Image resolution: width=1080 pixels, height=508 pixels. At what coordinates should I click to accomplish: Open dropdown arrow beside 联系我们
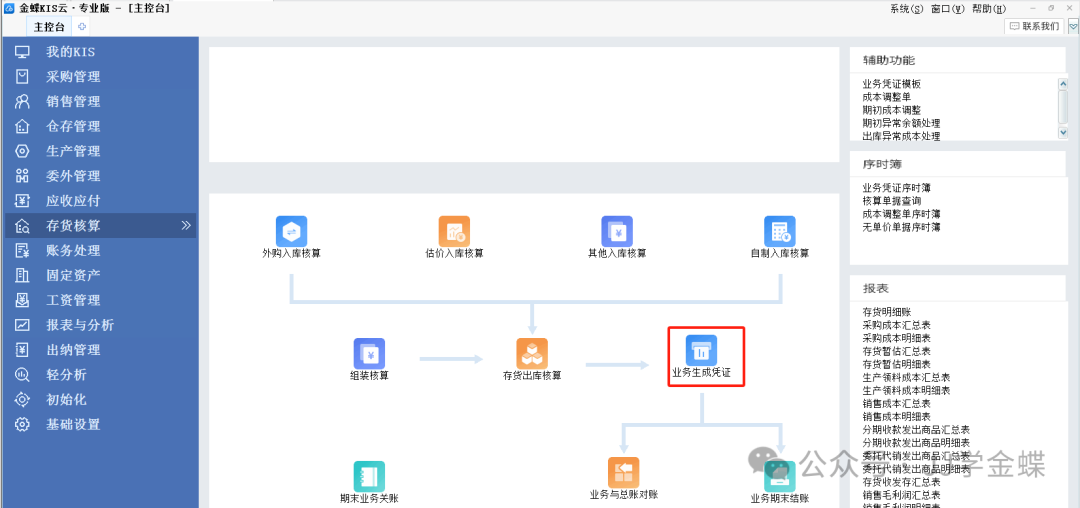coord(1073,27)
